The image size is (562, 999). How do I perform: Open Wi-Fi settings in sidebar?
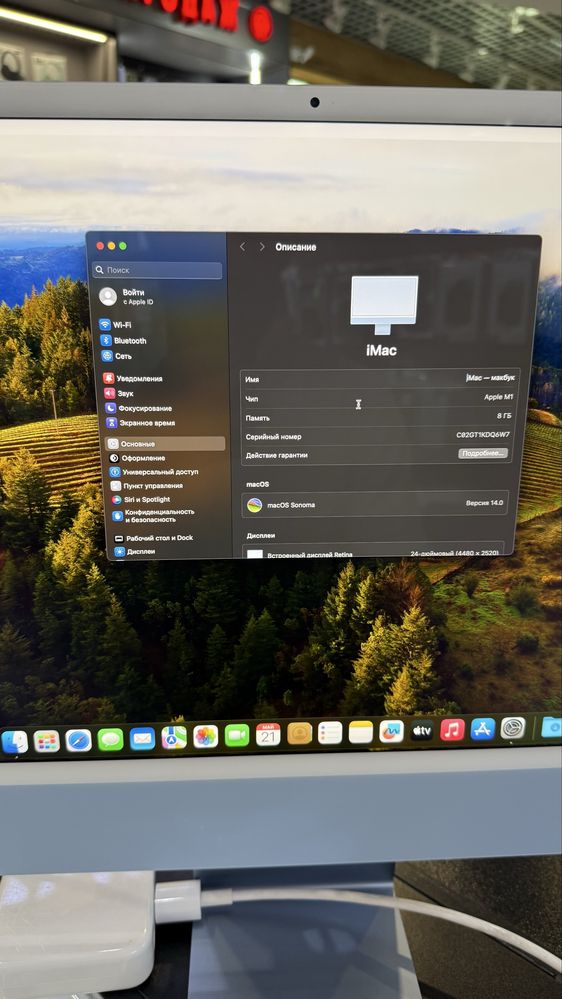click(x=115, y=325)
